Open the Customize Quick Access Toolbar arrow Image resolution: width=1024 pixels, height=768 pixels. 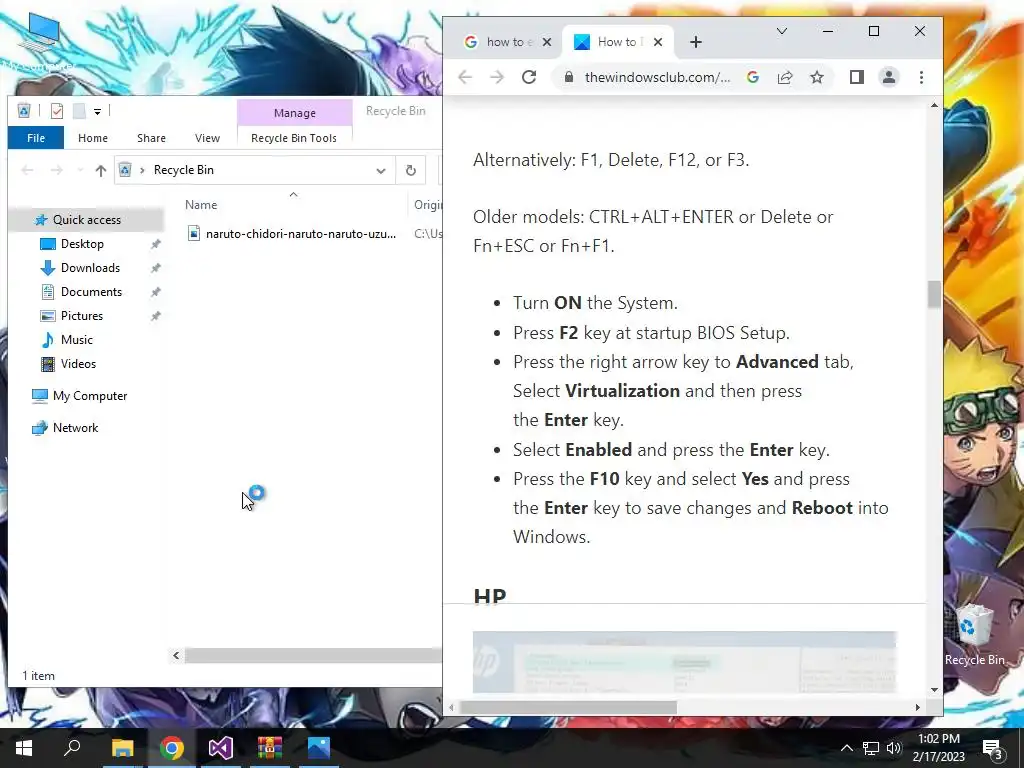97,112
